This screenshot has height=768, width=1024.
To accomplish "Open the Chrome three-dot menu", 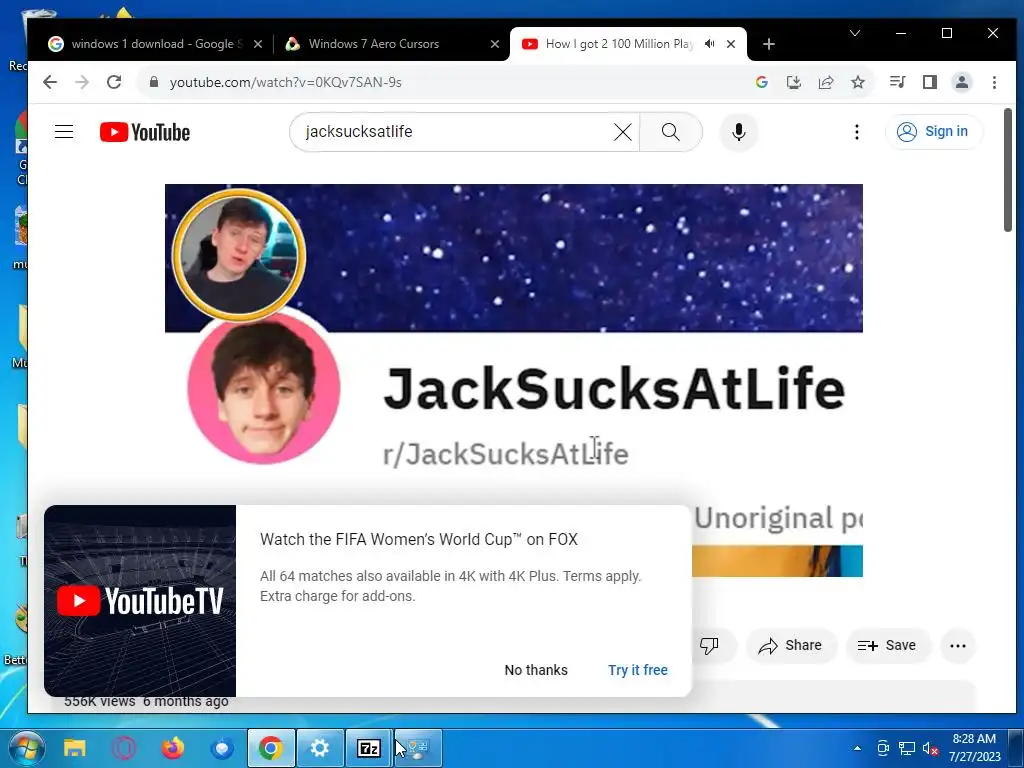I will point(994,82).
